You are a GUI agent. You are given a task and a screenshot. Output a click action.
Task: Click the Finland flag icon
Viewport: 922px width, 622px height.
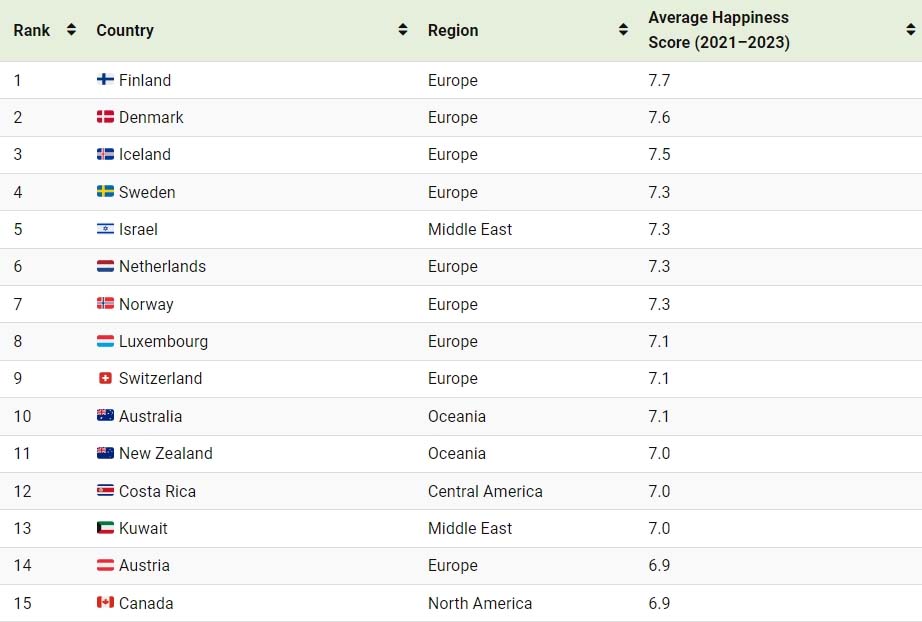[105, 79]
